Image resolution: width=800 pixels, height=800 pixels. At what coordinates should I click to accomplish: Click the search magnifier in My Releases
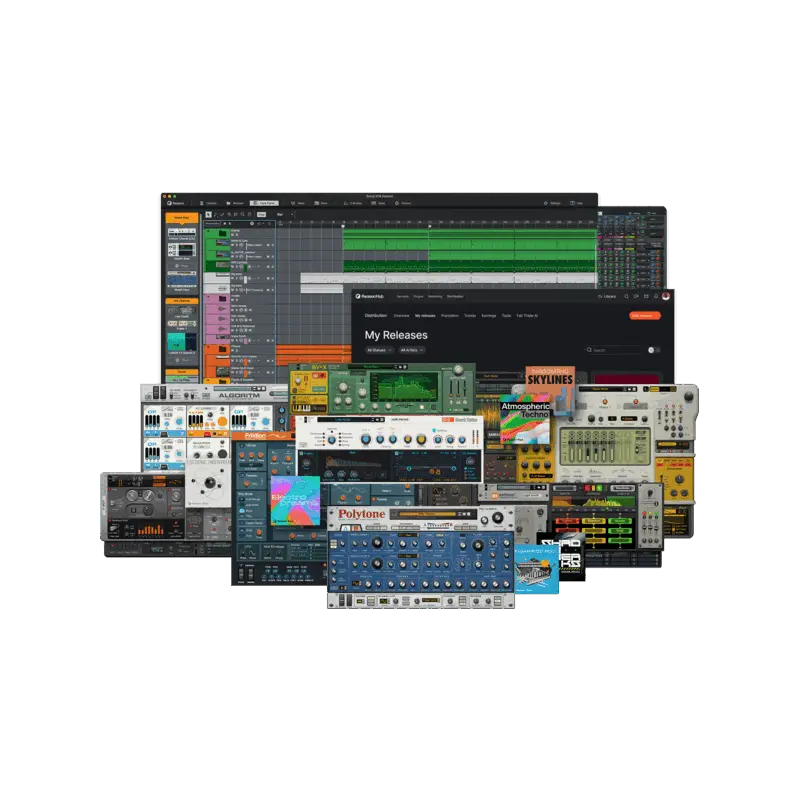point(589,350)
